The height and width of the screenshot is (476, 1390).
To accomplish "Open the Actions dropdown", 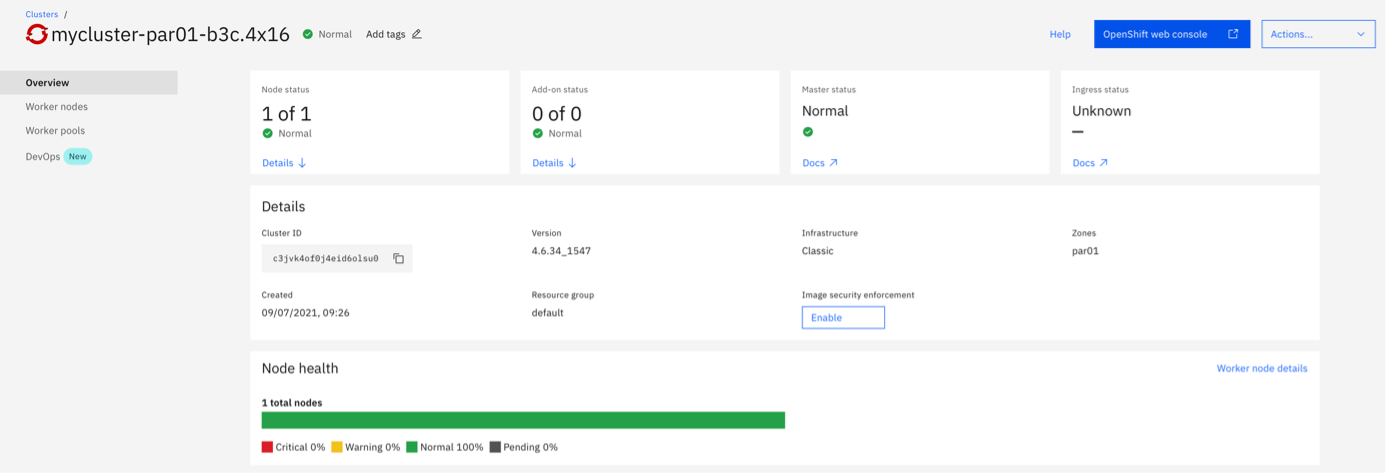I will click(1318, 34).
